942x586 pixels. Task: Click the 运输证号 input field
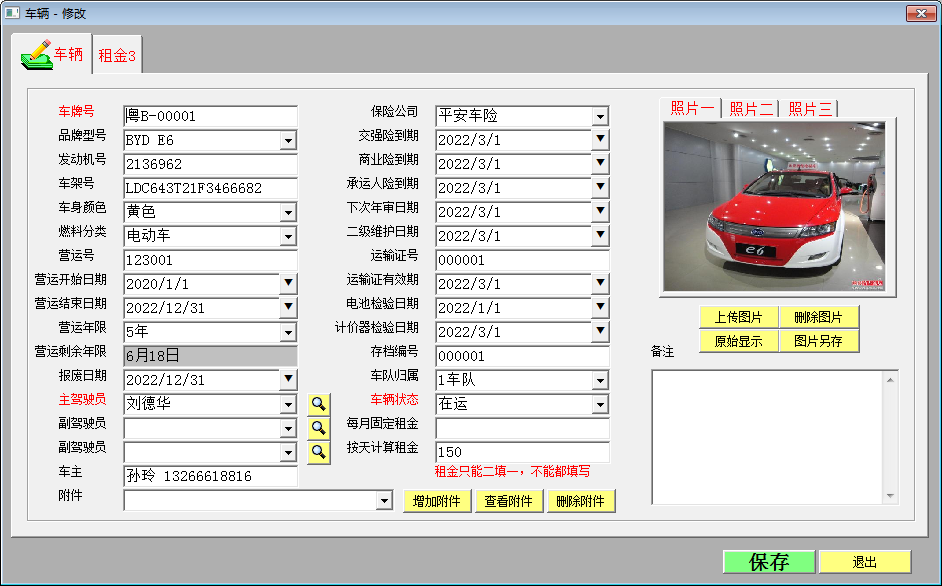pyautogui.click(x=522, y=260)
